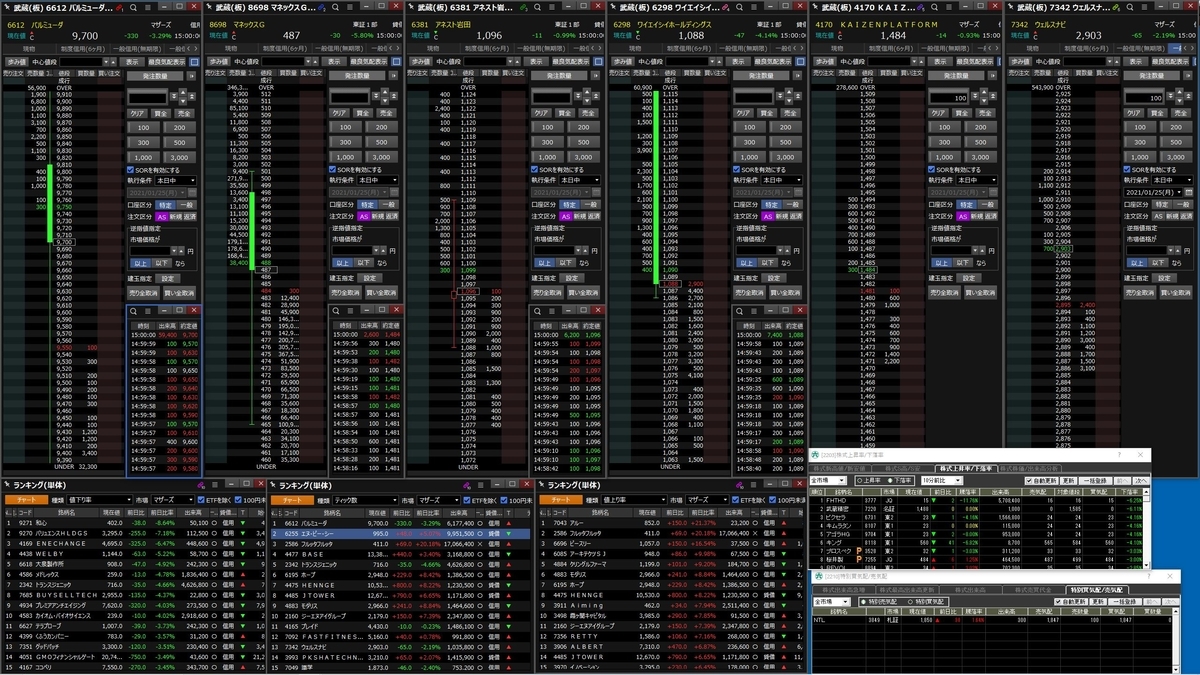The height and width of the screenshot is (675, 1200).
Task: Click help icon in 株式上昇率/下落率 window
Action: [x=1119, y=454]
